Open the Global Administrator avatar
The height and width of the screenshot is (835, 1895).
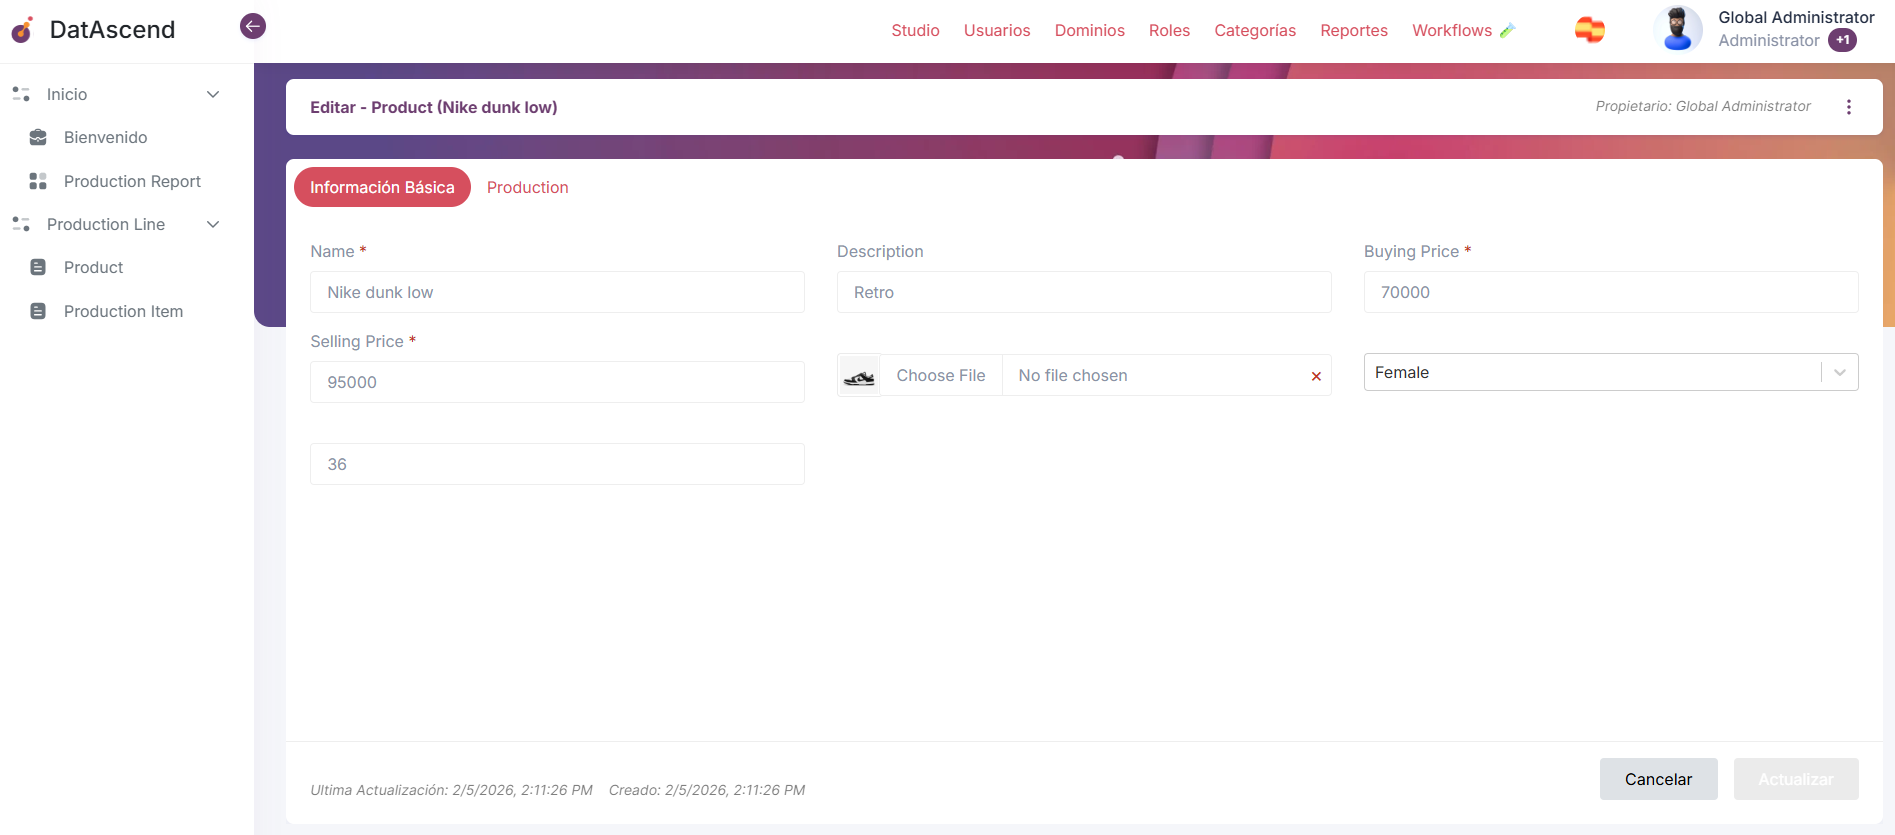1677,29
